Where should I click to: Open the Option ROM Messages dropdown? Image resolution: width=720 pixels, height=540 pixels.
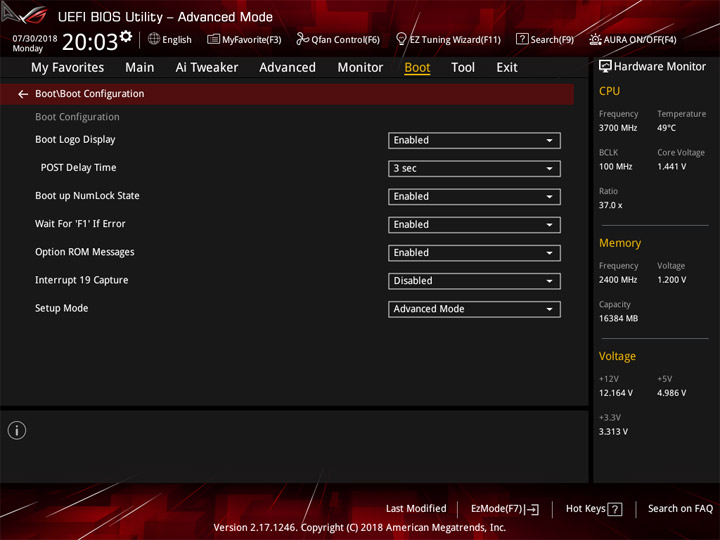[x=474, y=253]
